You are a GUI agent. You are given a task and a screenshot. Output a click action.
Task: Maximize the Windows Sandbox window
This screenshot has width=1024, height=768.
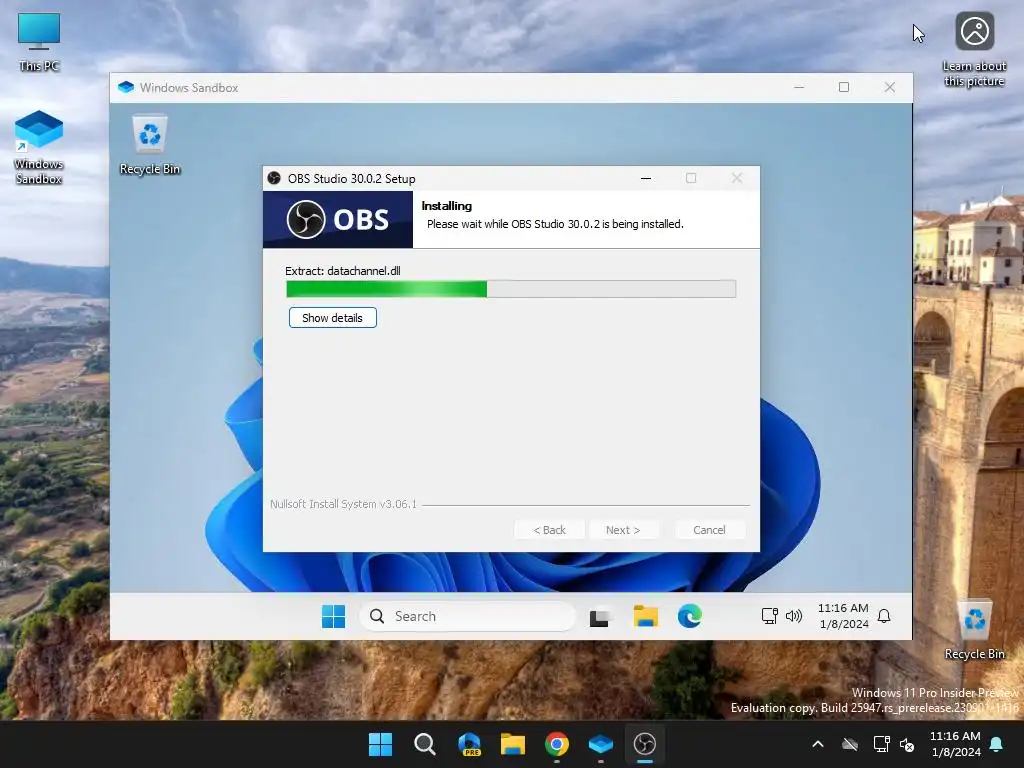[844, 88]
